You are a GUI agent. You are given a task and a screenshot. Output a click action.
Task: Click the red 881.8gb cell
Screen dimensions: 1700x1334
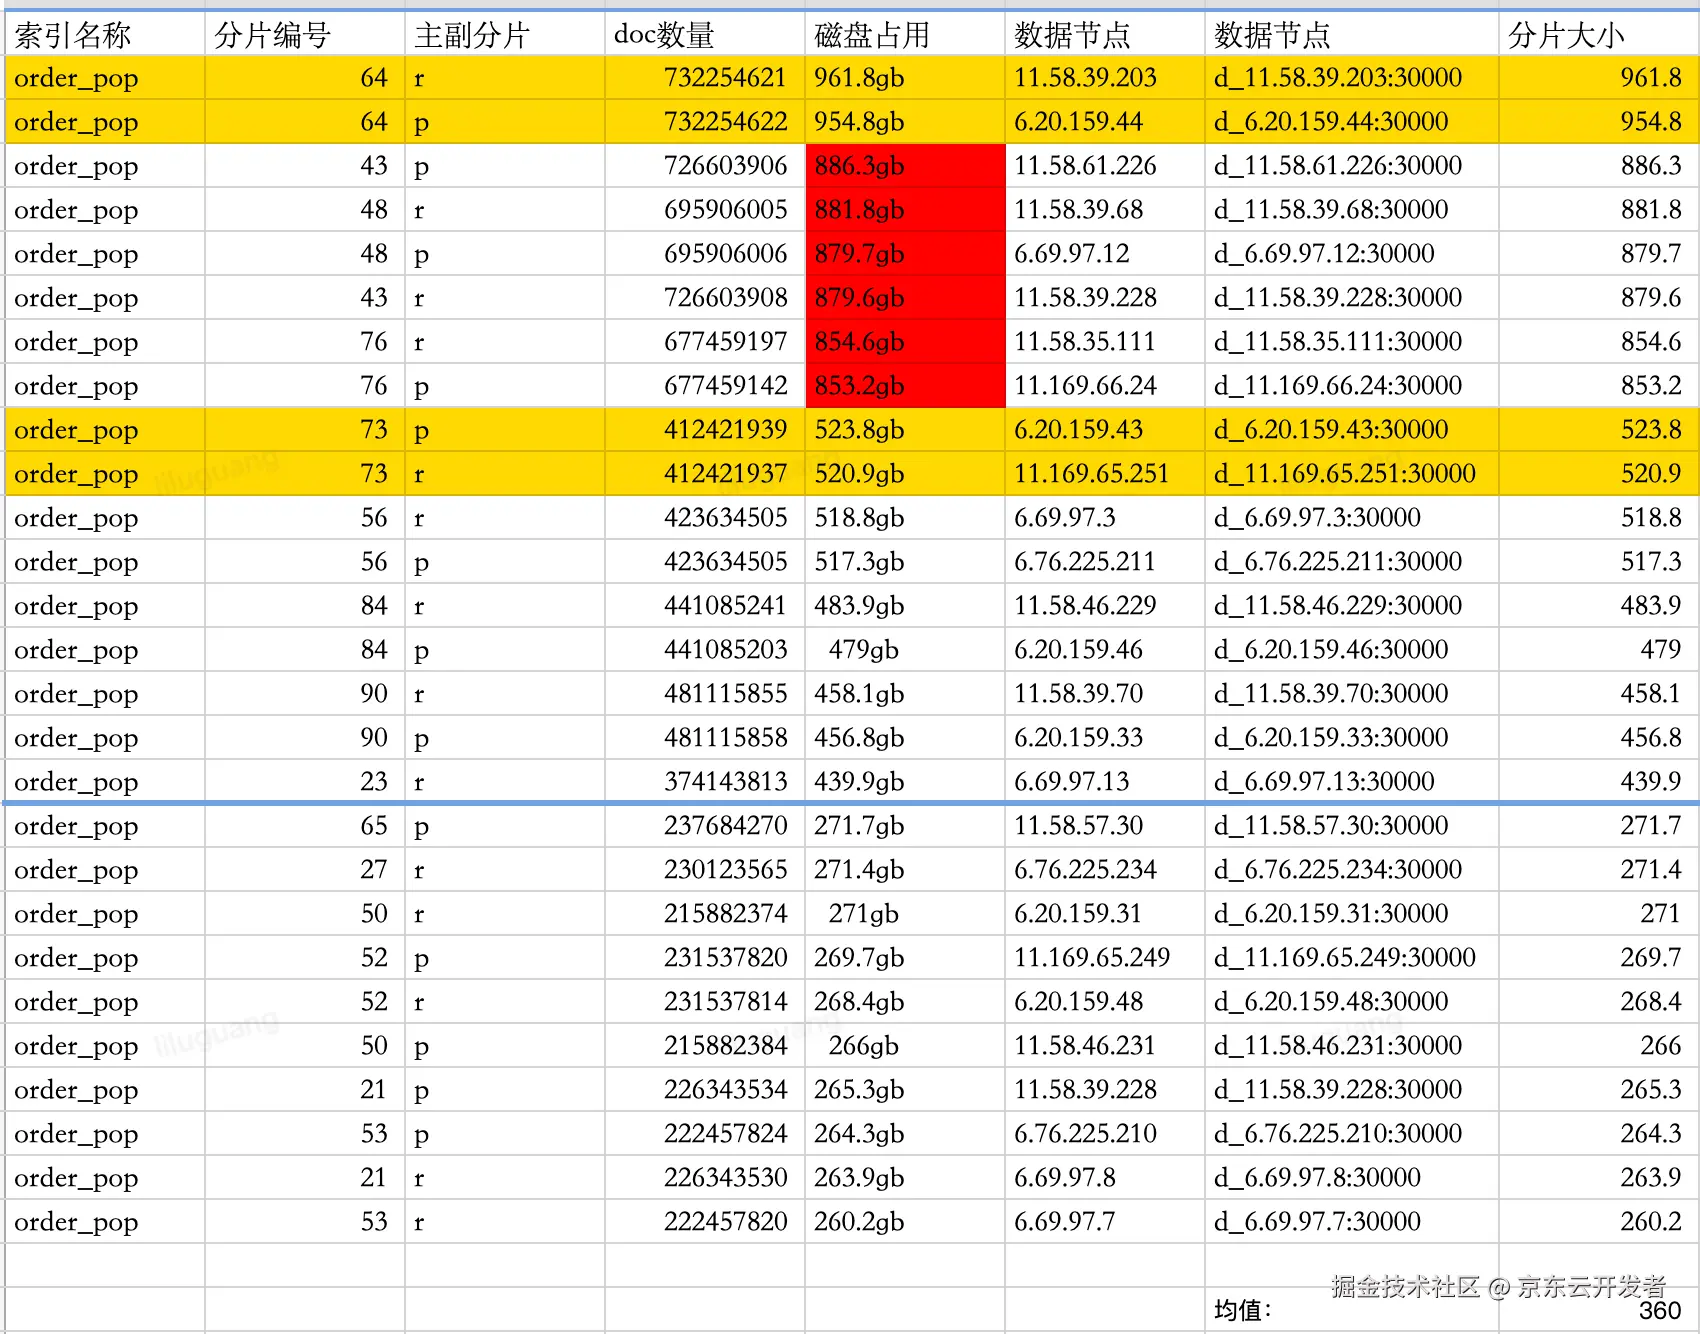[x=905, y=210]
